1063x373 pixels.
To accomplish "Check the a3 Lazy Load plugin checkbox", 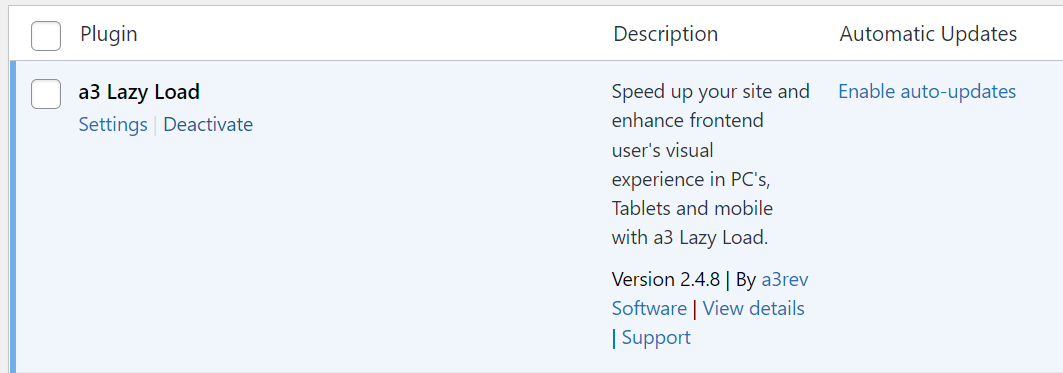I will click(x=46, y=94).
